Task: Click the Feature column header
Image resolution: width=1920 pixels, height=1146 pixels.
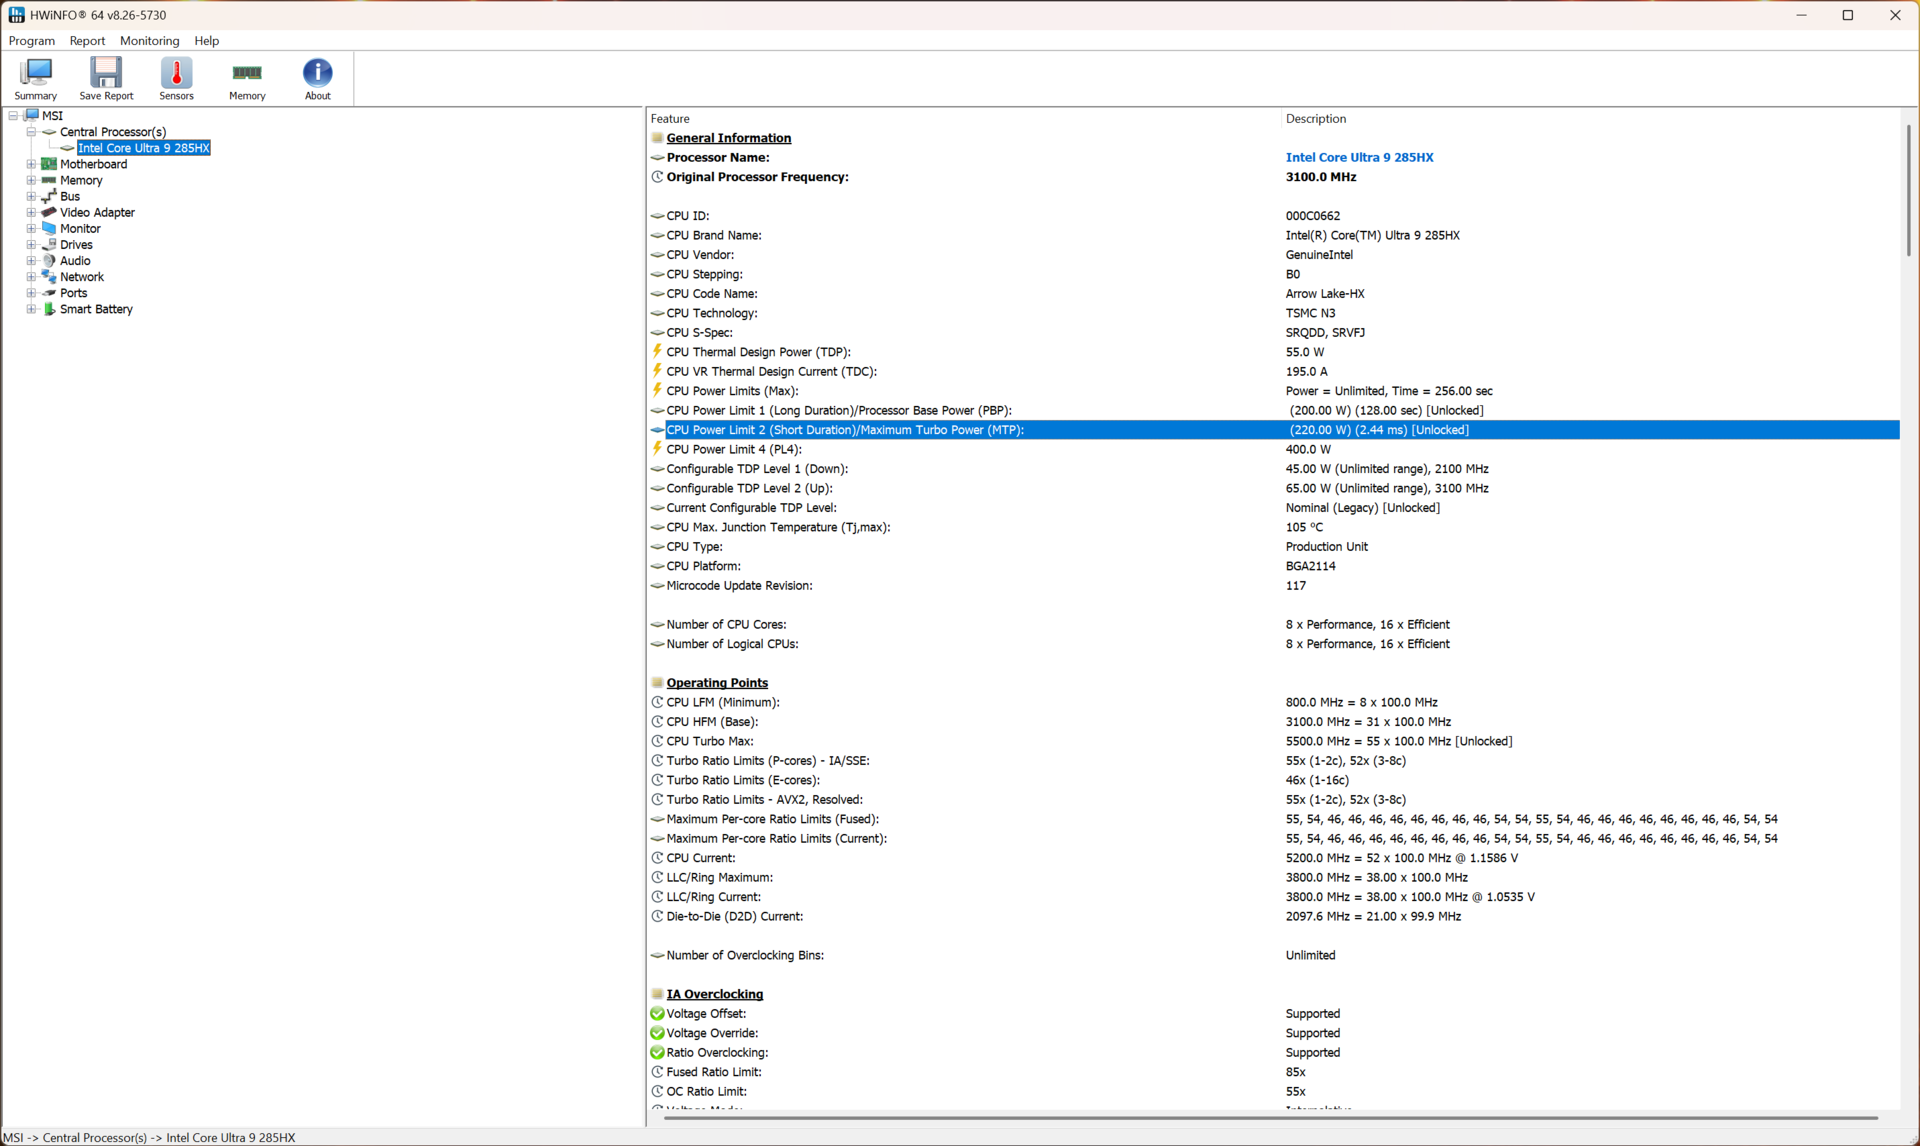Action: coord(670,118)
